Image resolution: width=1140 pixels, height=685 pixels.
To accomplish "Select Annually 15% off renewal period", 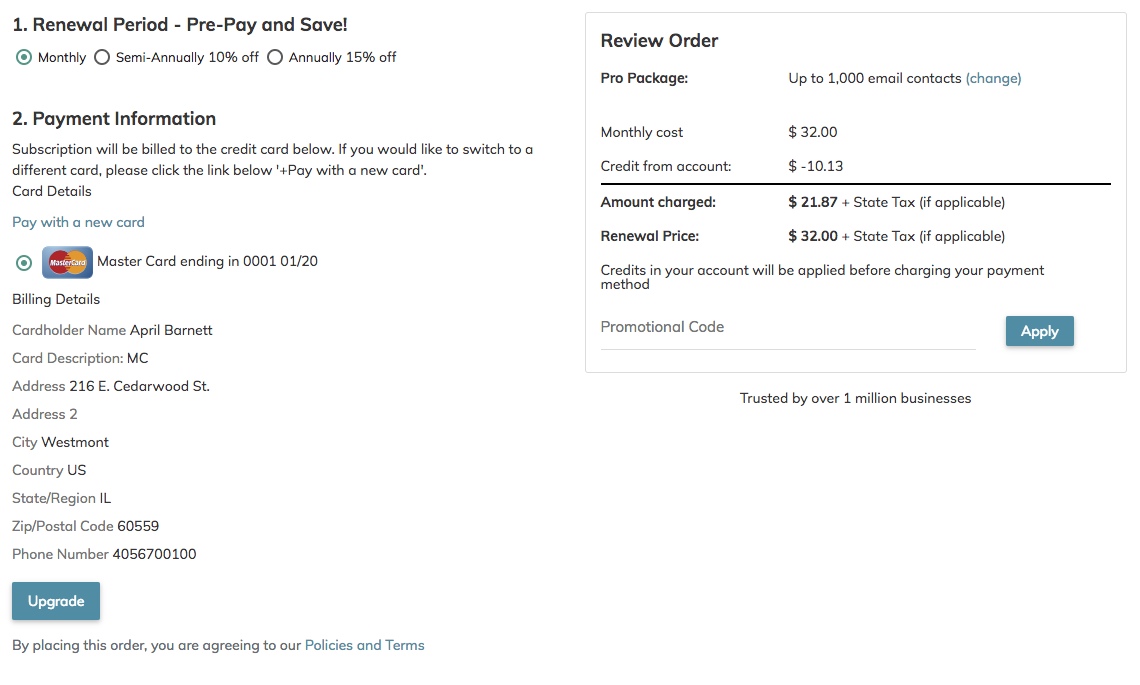I will pos(275,57).
